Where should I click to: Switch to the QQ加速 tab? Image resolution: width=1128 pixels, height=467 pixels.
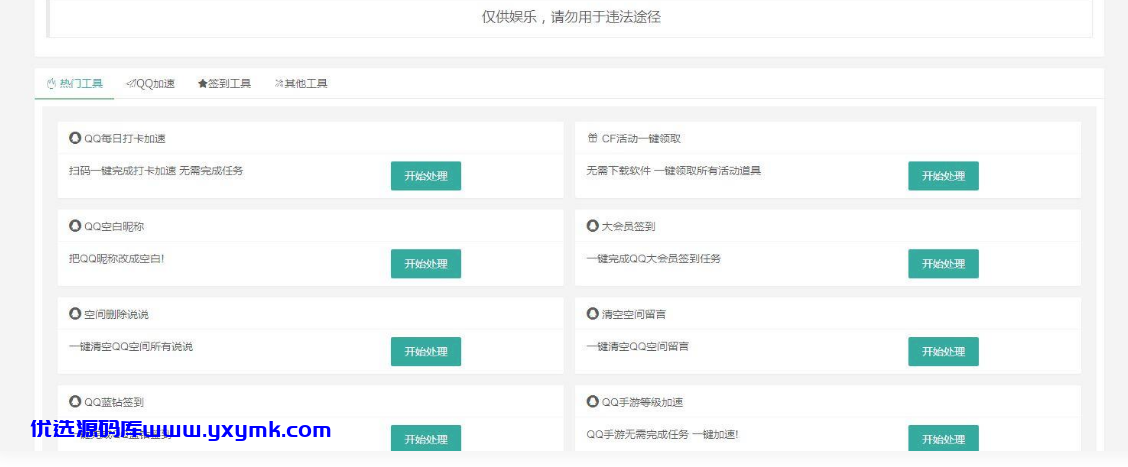coord(150,83)
